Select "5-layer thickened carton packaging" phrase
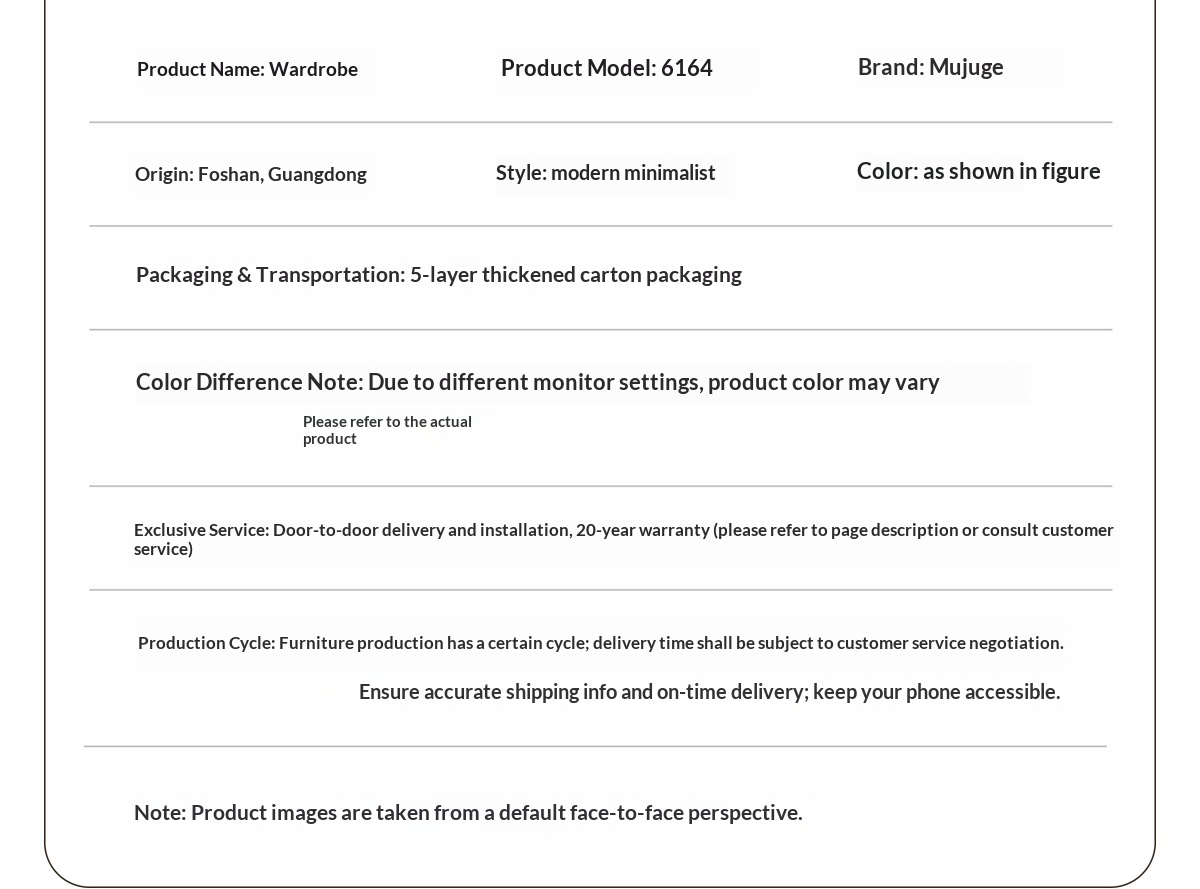 coord(576,274)
